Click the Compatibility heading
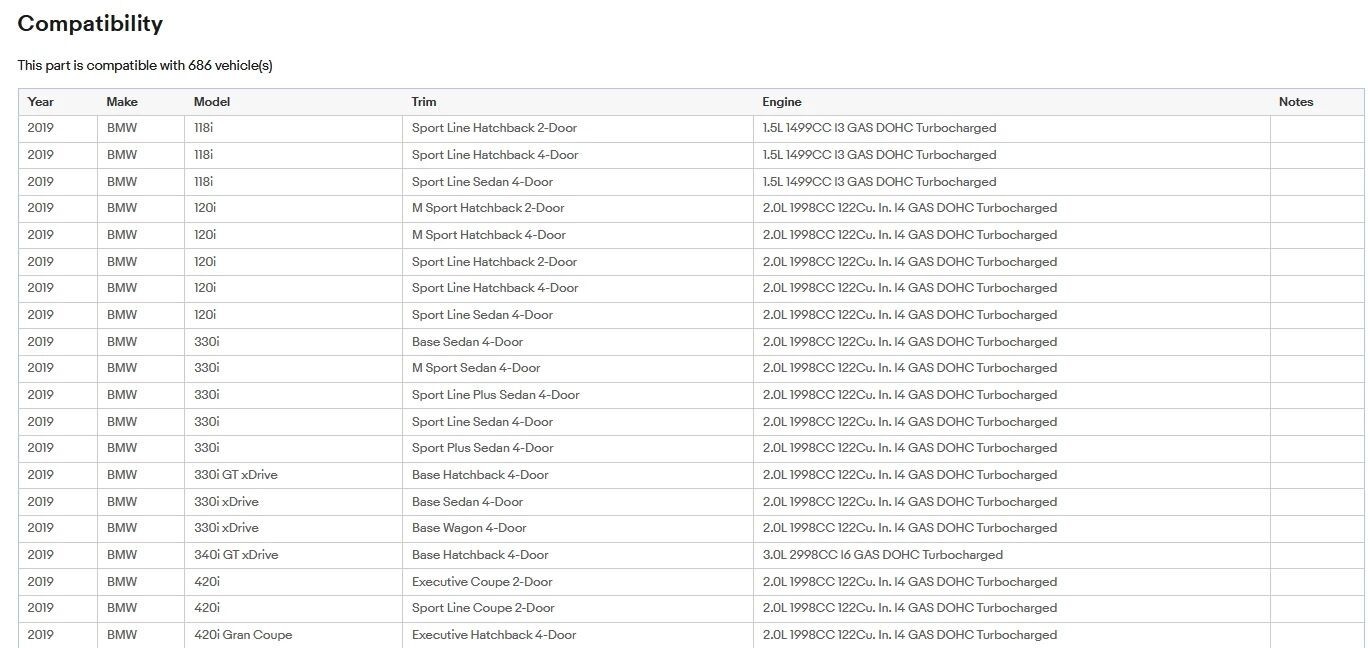This screenshot has height=648, width=1370. (90, 24)
